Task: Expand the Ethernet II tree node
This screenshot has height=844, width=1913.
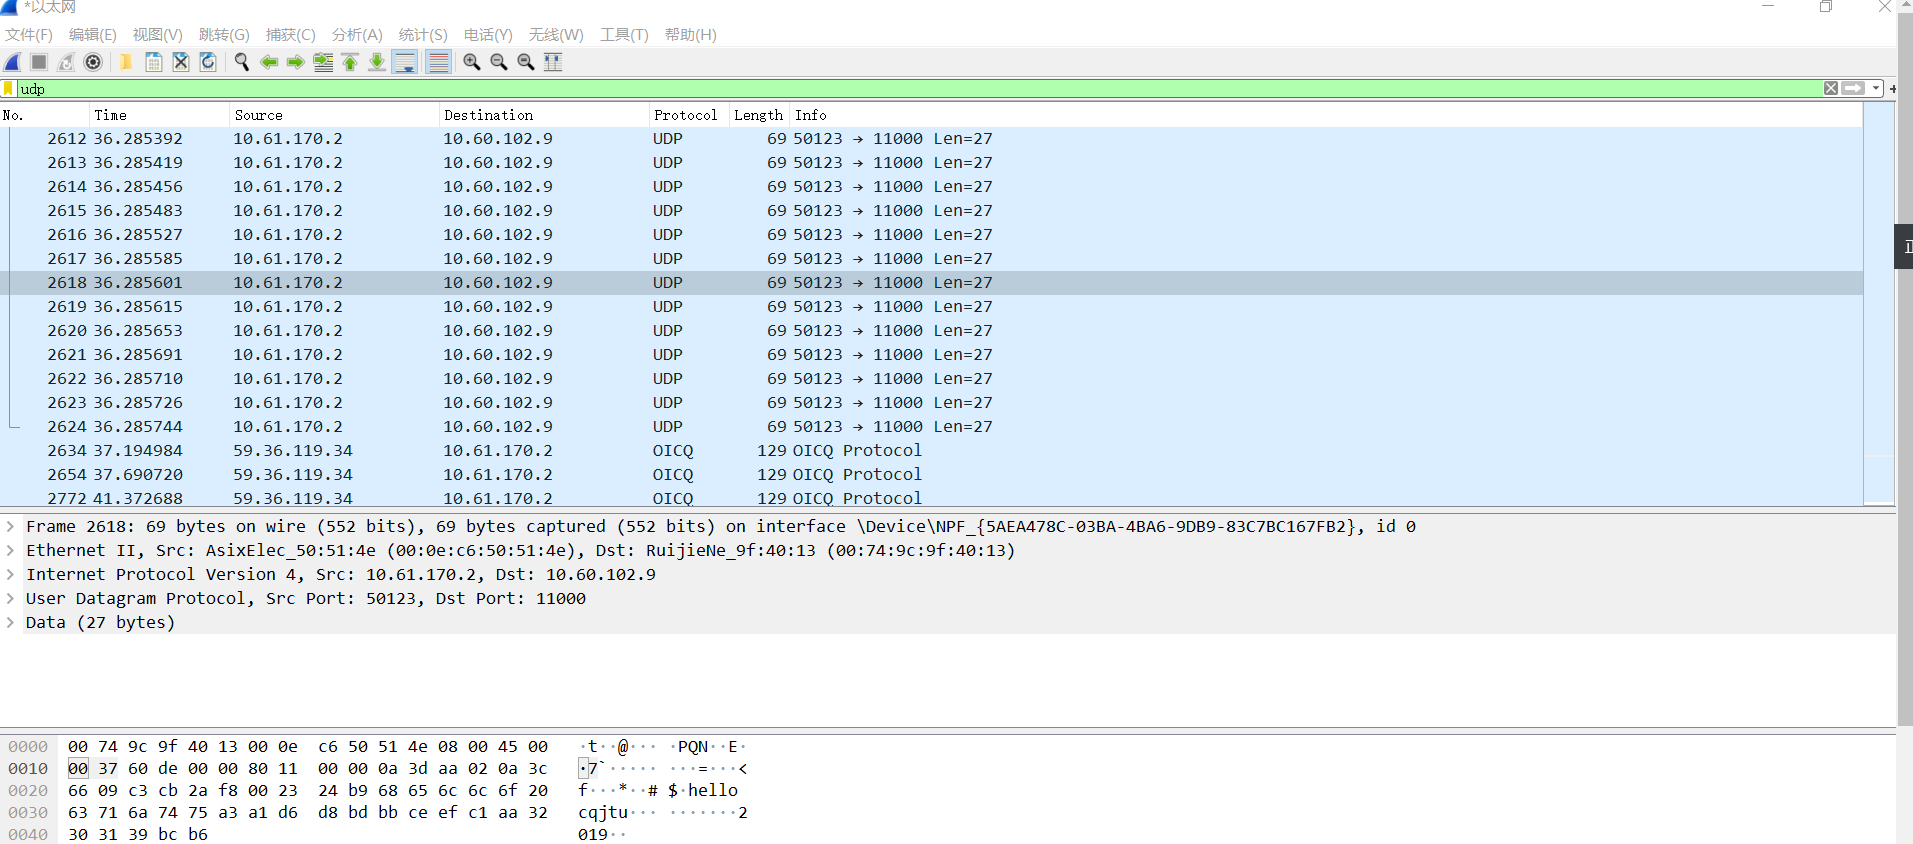Action: point(10,550)
